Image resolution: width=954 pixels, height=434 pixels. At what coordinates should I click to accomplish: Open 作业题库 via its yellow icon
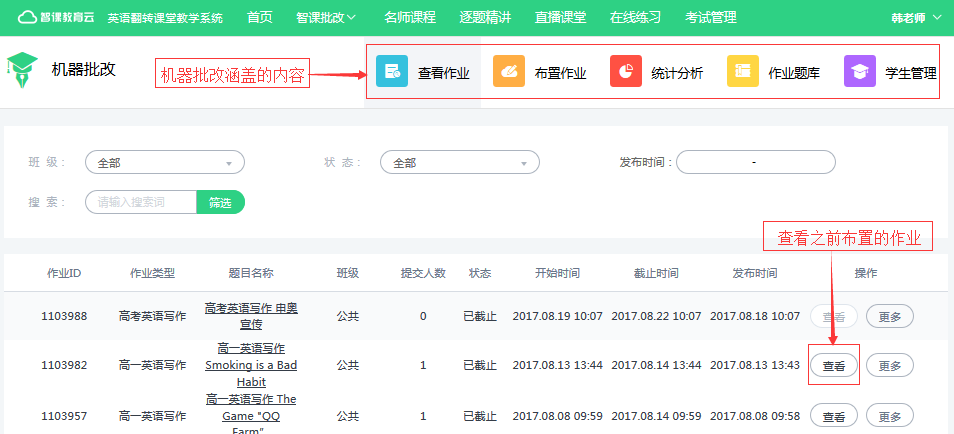[x=743, y=71]
